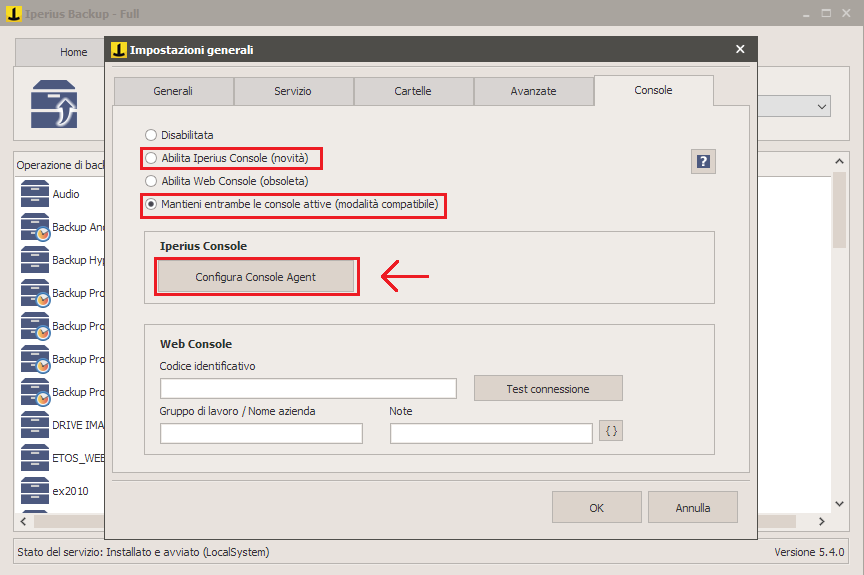Click the Versione 5.4.0 status text

point(809,552)
